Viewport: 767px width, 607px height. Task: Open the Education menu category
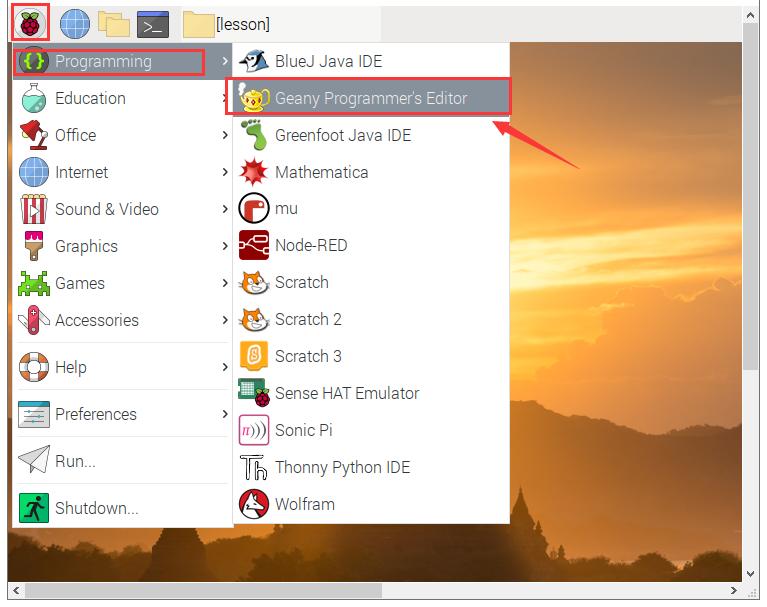pos(122,98)
